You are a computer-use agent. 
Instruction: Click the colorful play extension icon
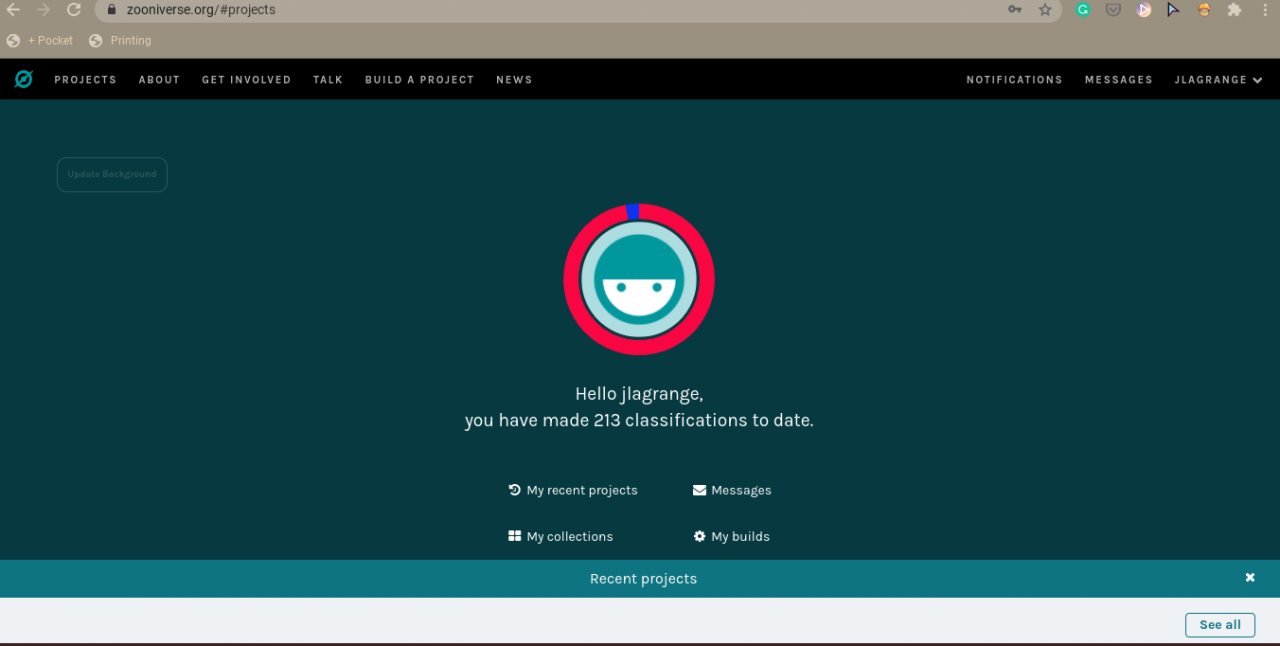[1144, 10]
